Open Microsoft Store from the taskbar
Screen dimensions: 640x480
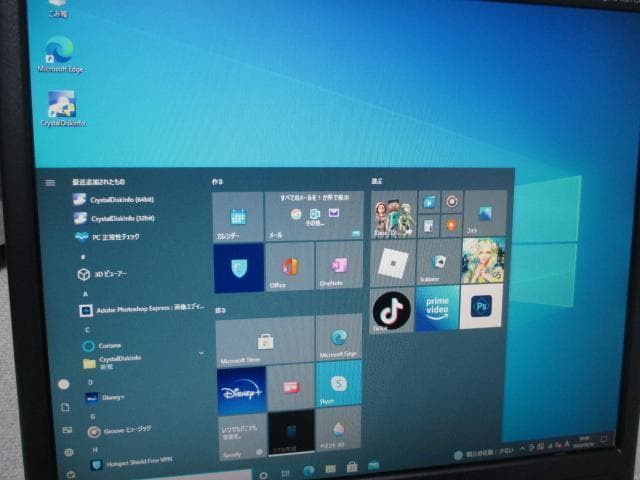coord(352,467)
